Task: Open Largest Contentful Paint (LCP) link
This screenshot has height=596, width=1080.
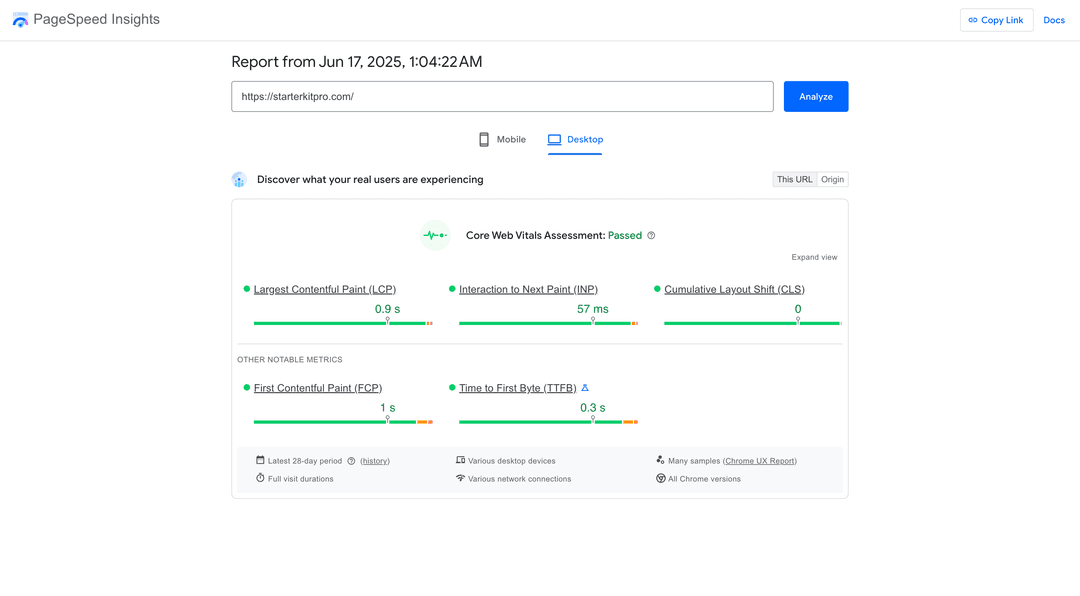Action: 324,289
